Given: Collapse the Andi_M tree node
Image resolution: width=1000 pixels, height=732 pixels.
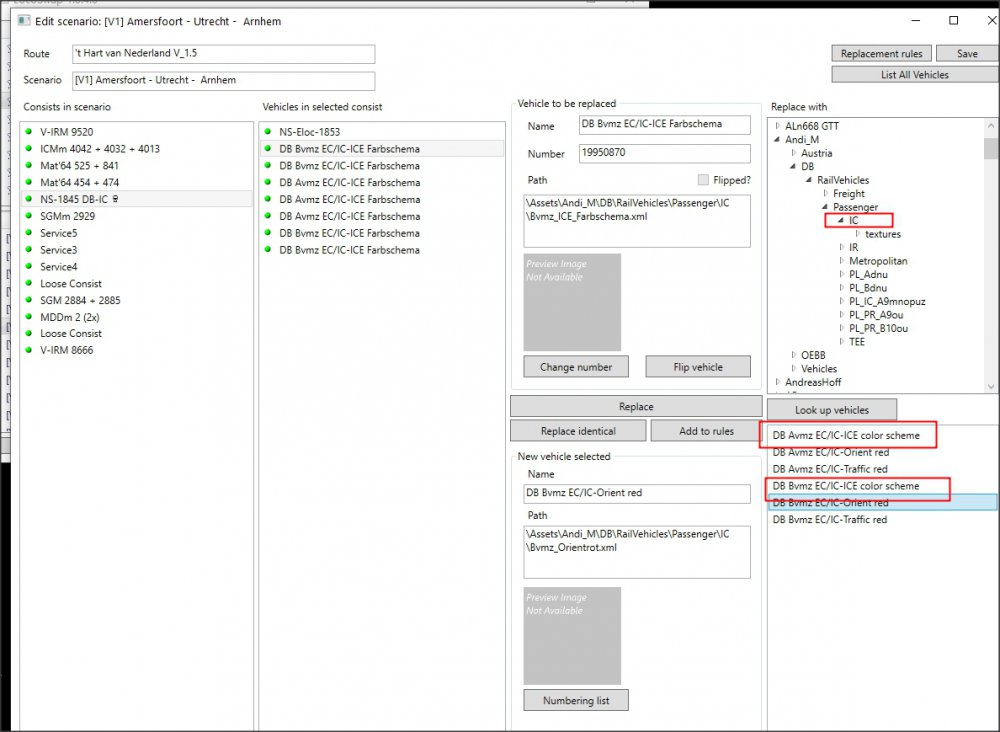Looking at the screenshot, I should (x=778, y=140).
